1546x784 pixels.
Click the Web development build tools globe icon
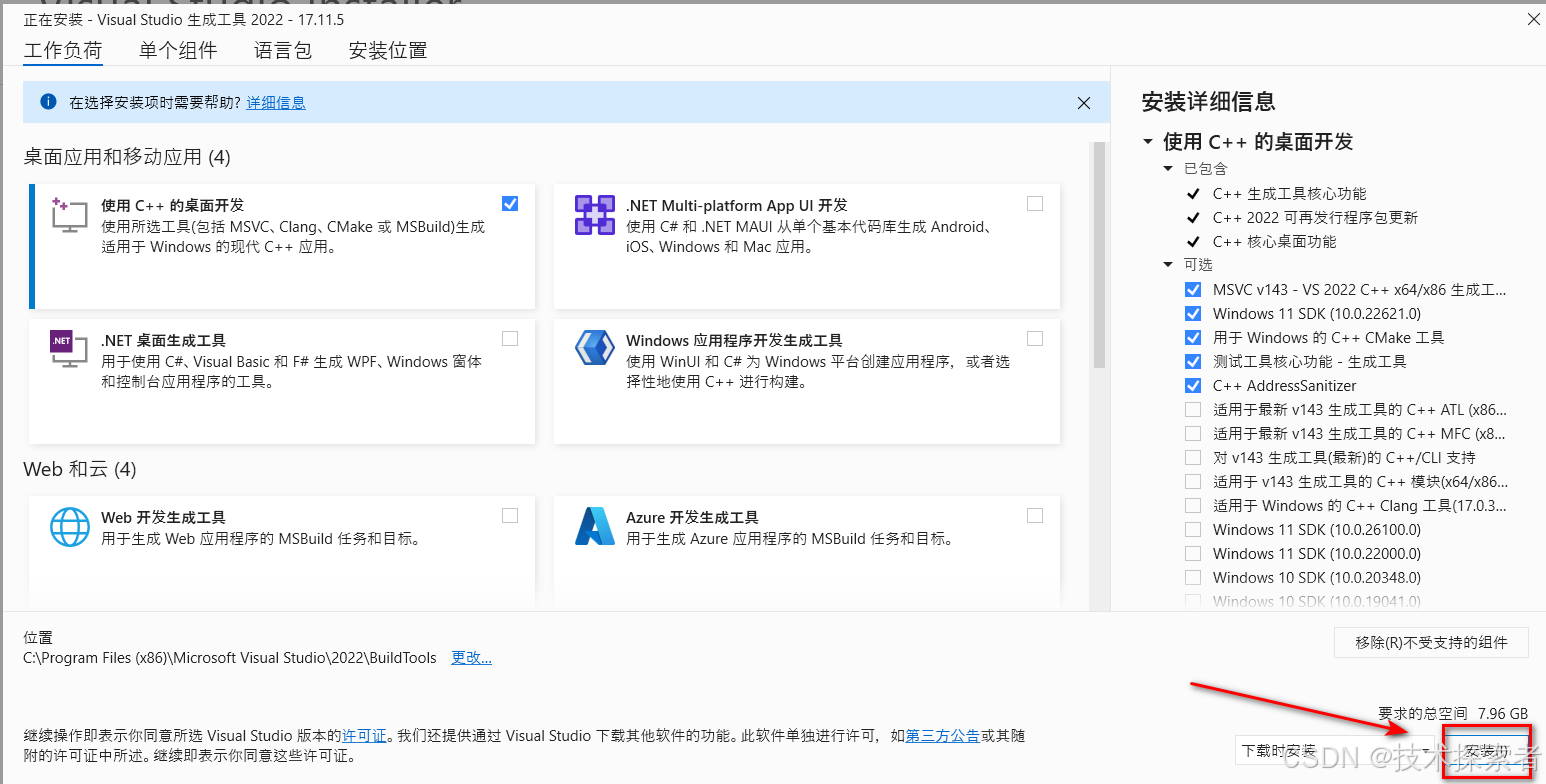tap(69, 526)
